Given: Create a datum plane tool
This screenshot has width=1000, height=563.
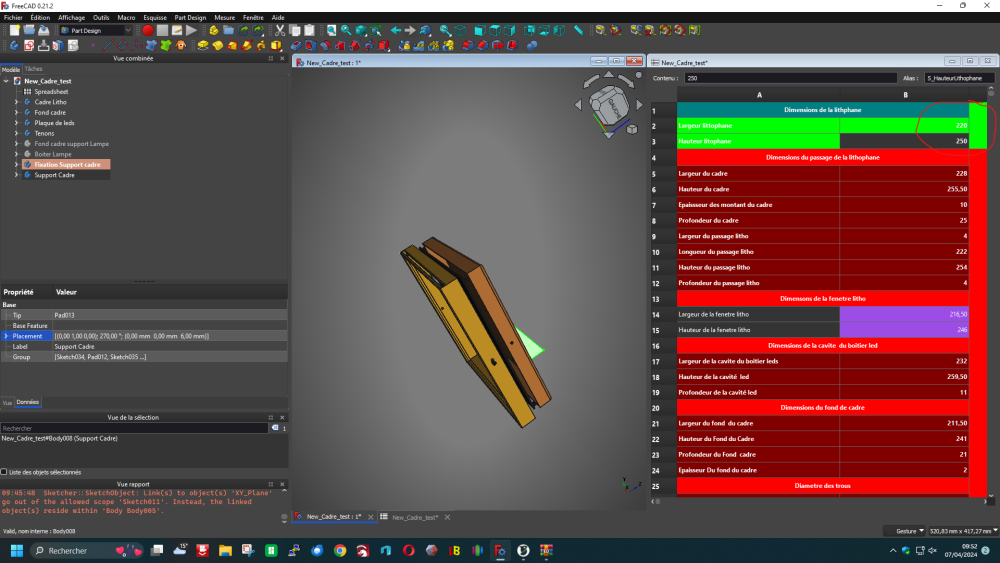Looking at the screenshot, I should [122, 45].
